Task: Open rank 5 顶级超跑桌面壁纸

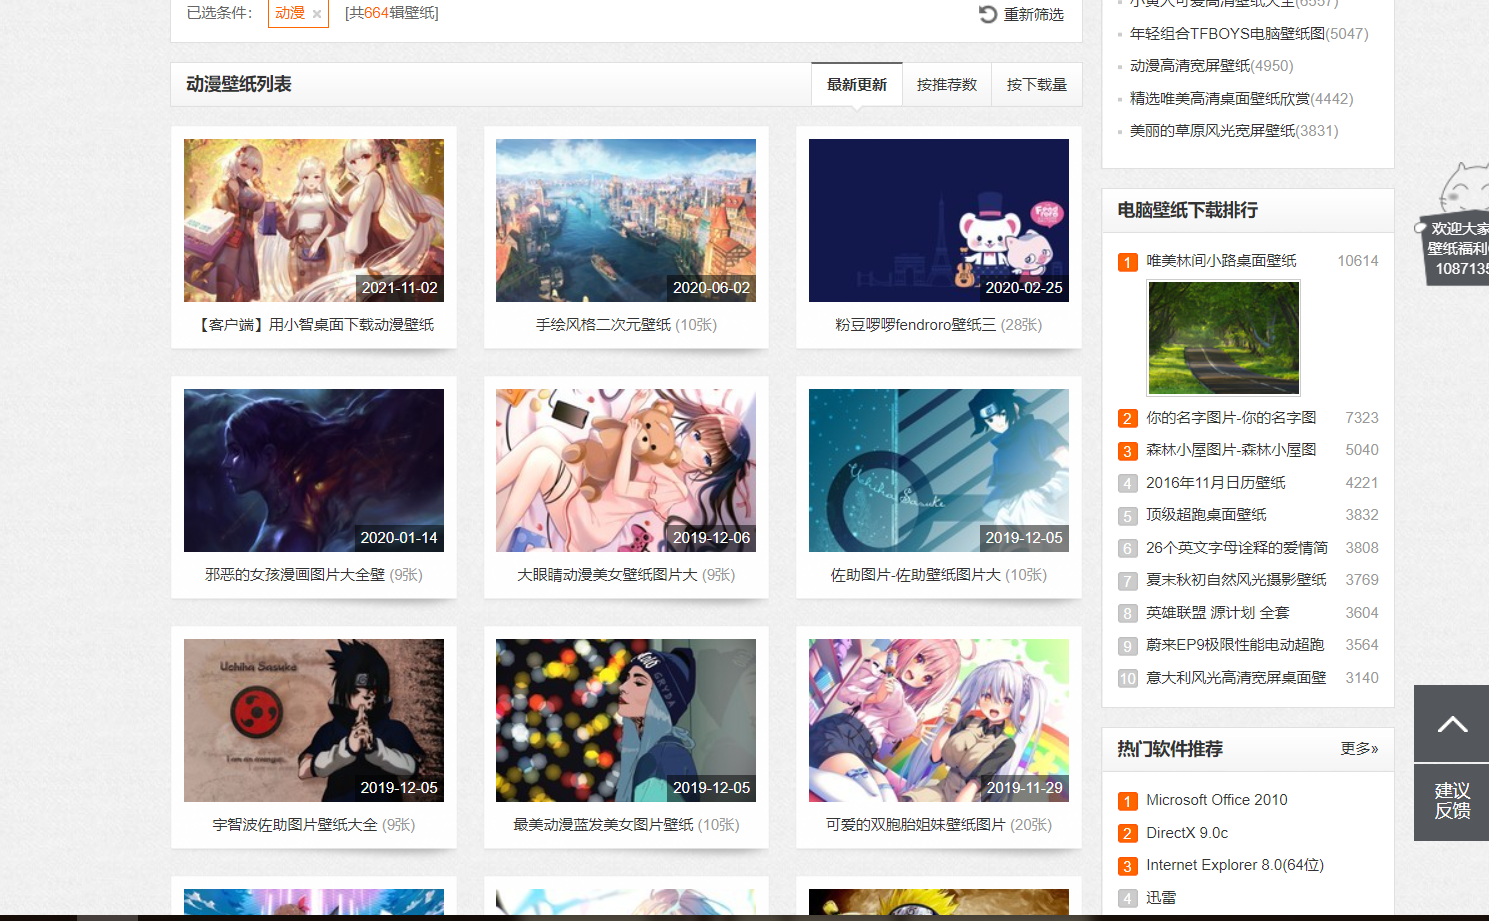Action: (x=1206, y=515)
